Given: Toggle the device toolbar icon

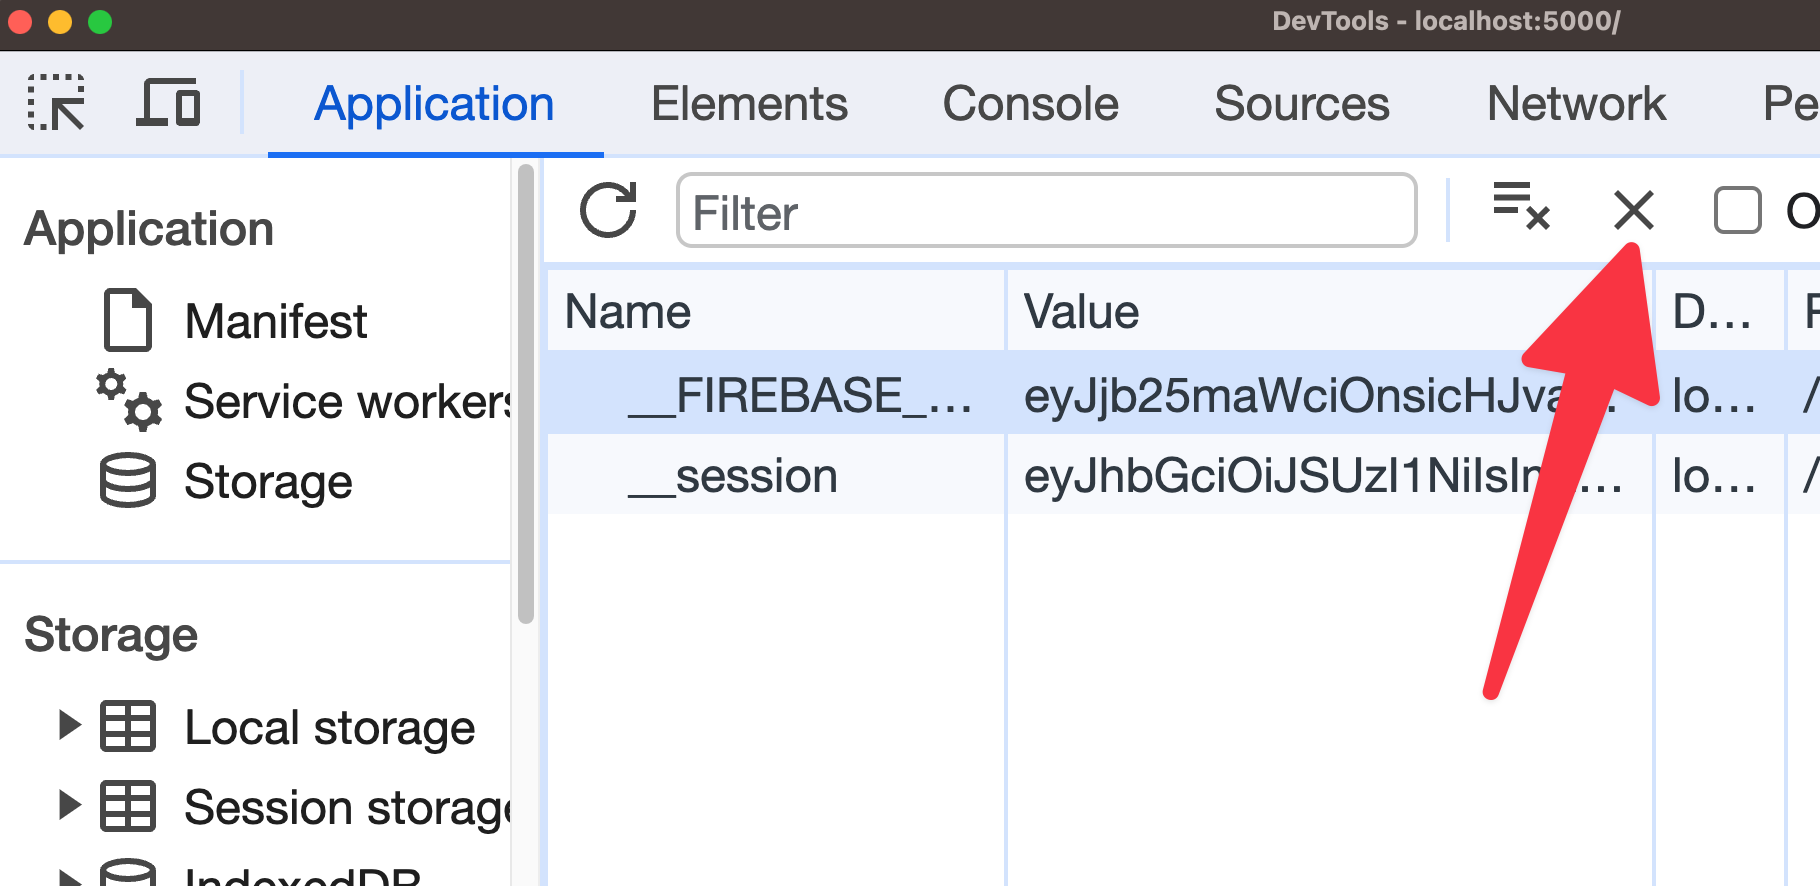Looking at the screenshot, I should tap(168, 103).
